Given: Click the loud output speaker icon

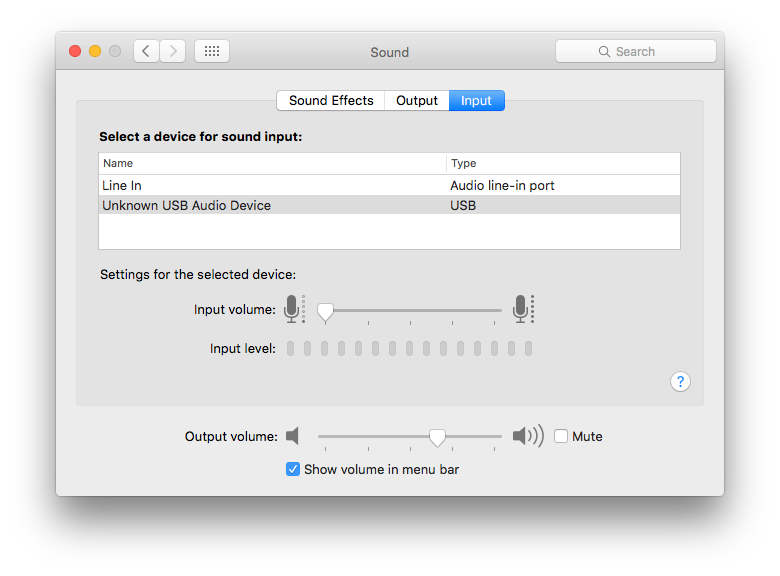Looking at the screenshot, I should (527, 436).
